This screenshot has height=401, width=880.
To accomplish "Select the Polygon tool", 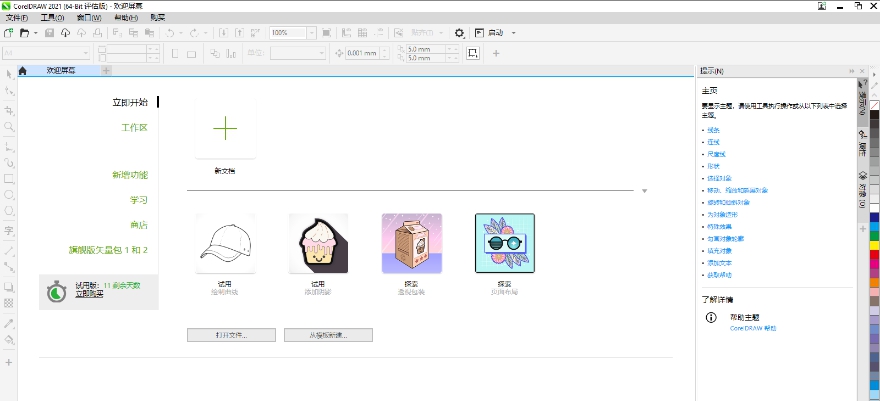I will point(9,211).
